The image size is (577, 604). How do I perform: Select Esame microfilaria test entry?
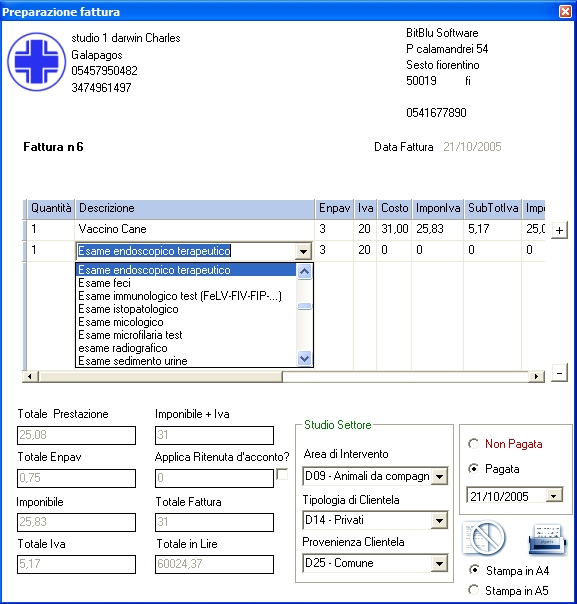(x=186, y=335)
